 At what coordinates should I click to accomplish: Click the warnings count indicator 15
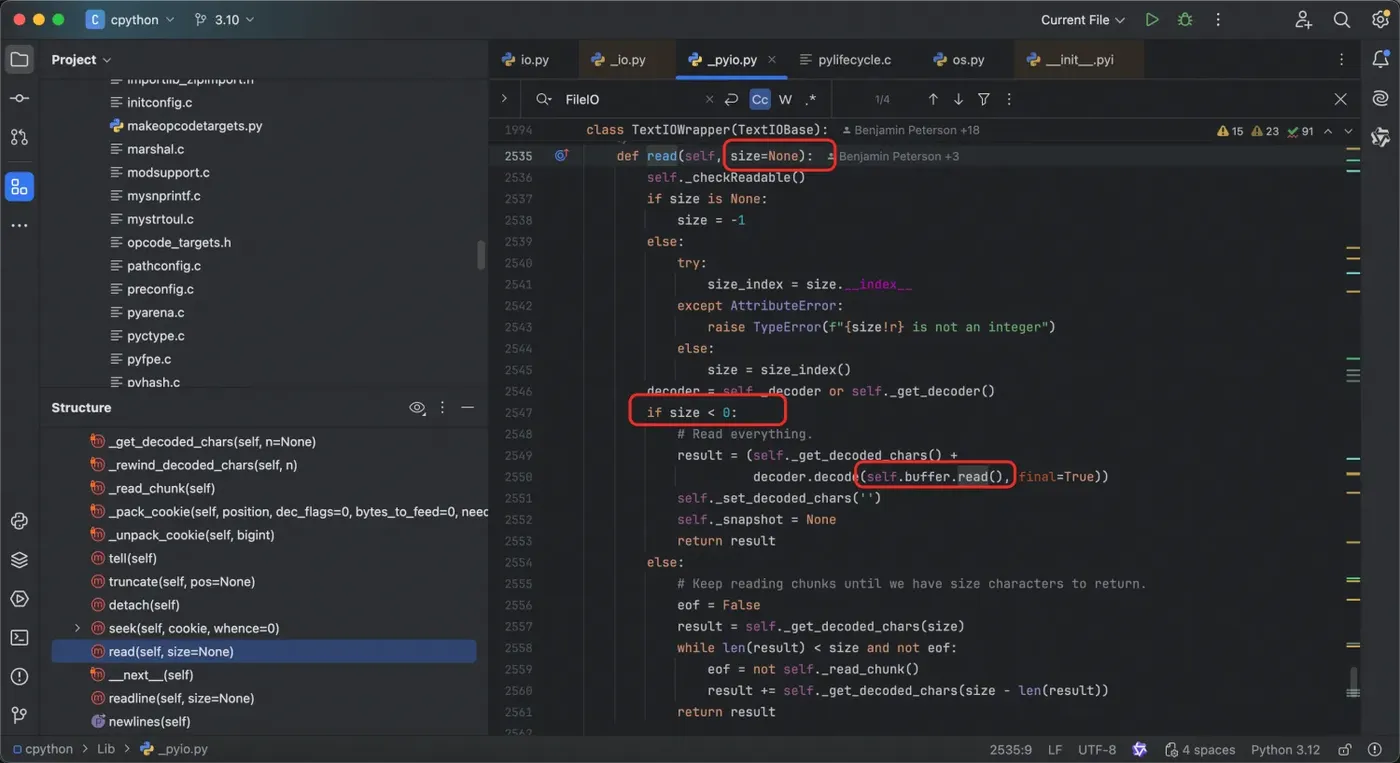[1230, 131]
